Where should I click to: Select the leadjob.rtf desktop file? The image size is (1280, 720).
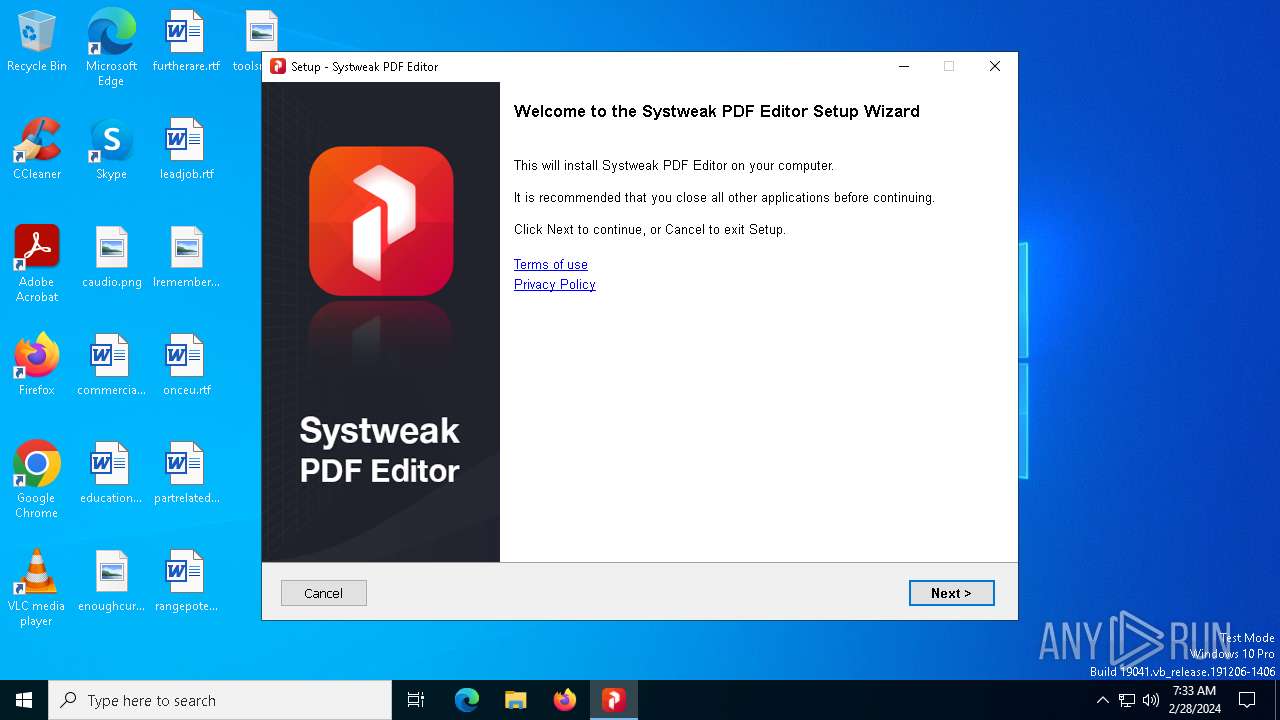point(186,149)
